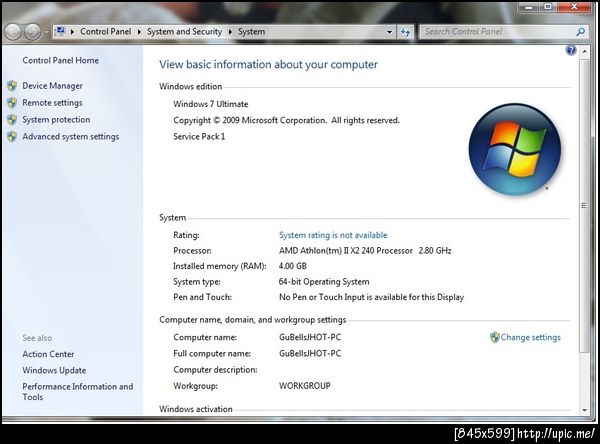Click the scroll up arrow

click(x=584, y=51)
